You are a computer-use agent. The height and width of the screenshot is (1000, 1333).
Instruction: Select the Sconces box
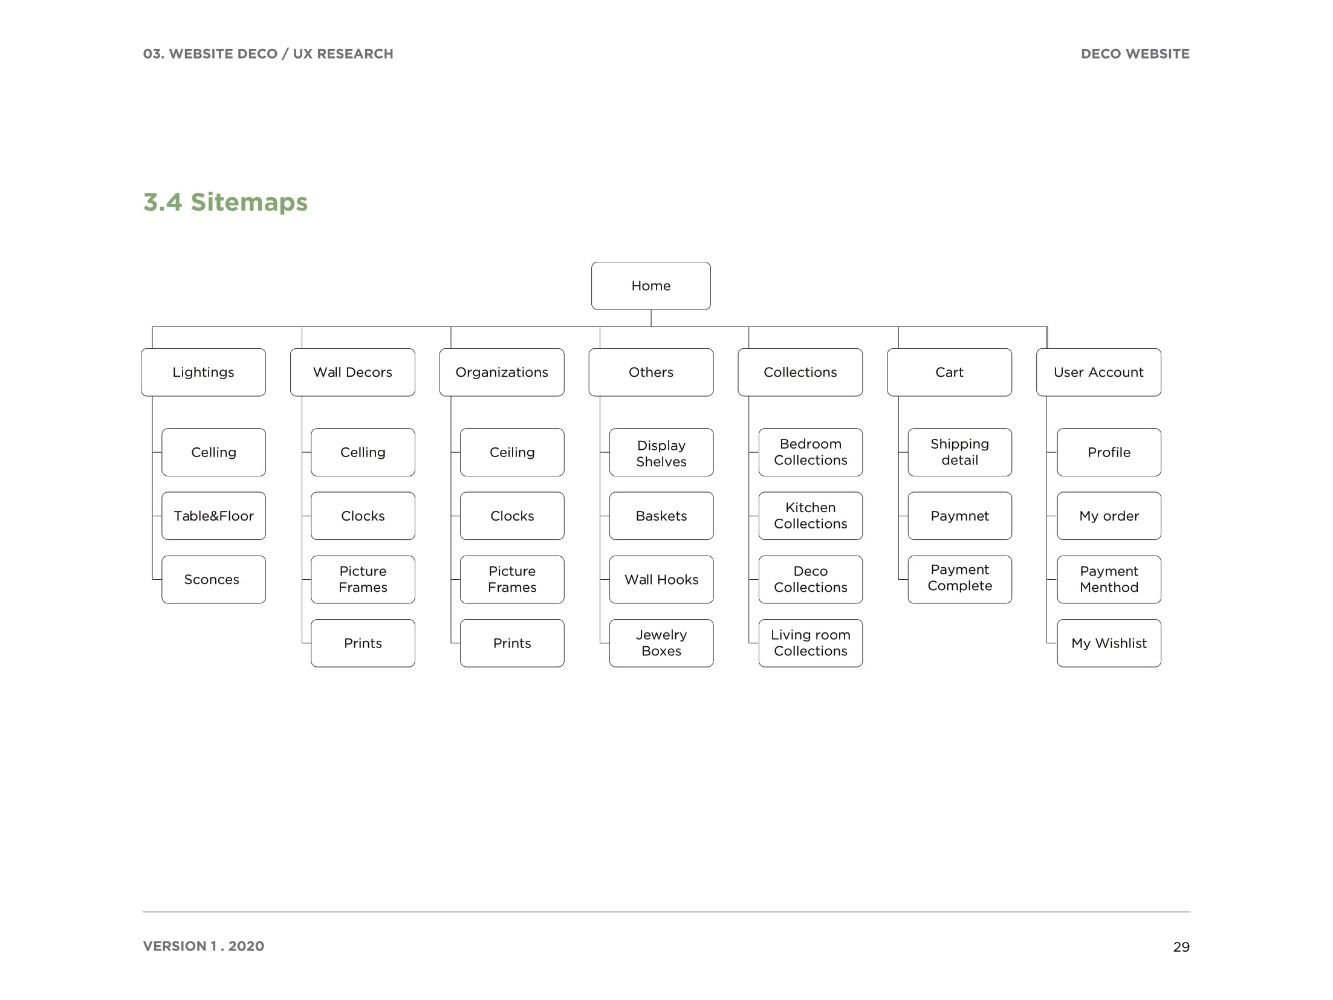pyautogui.click(x=214, y=580)
